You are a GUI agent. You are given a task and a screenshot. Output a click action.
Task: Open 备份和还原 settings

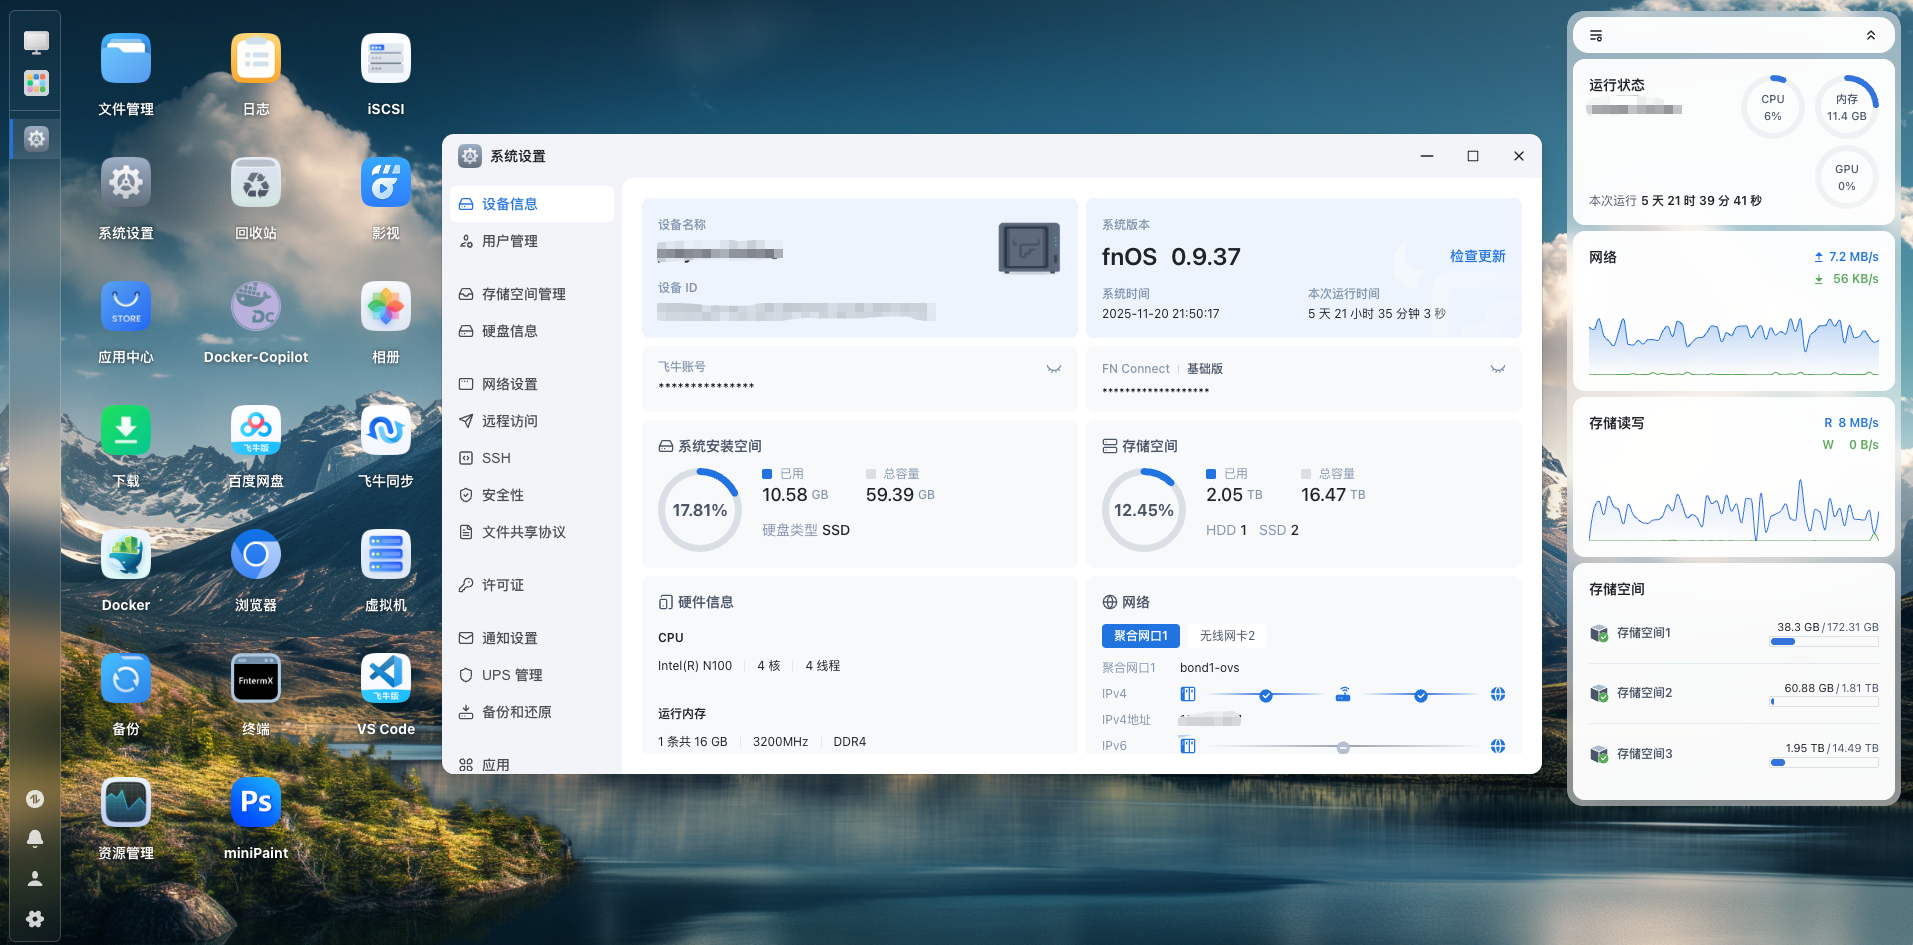coord(532,712)
